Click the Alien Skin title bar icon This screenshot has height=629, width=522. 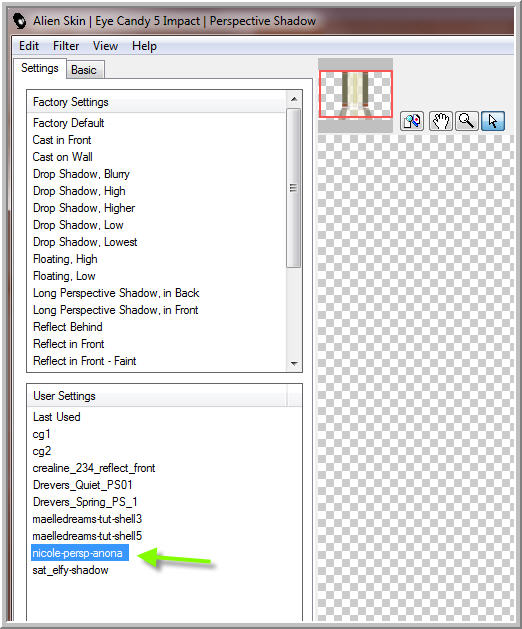[x=19, y=21]
